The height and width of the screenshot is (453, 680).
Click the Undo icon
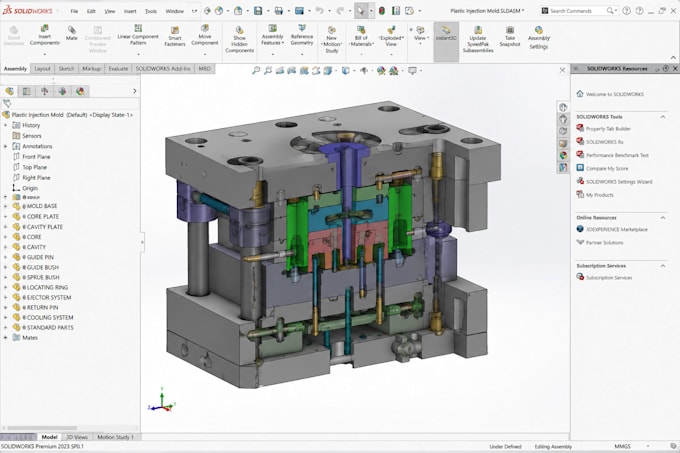[x=320, y=11]
